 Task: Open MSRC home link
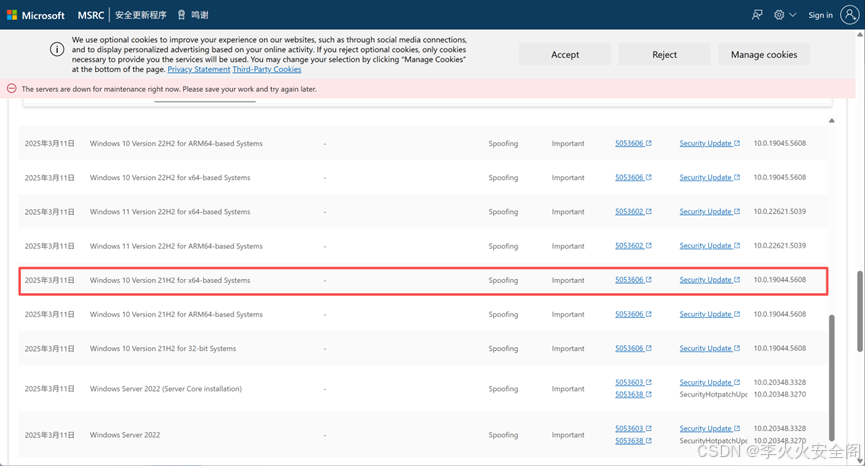[90, 15]
